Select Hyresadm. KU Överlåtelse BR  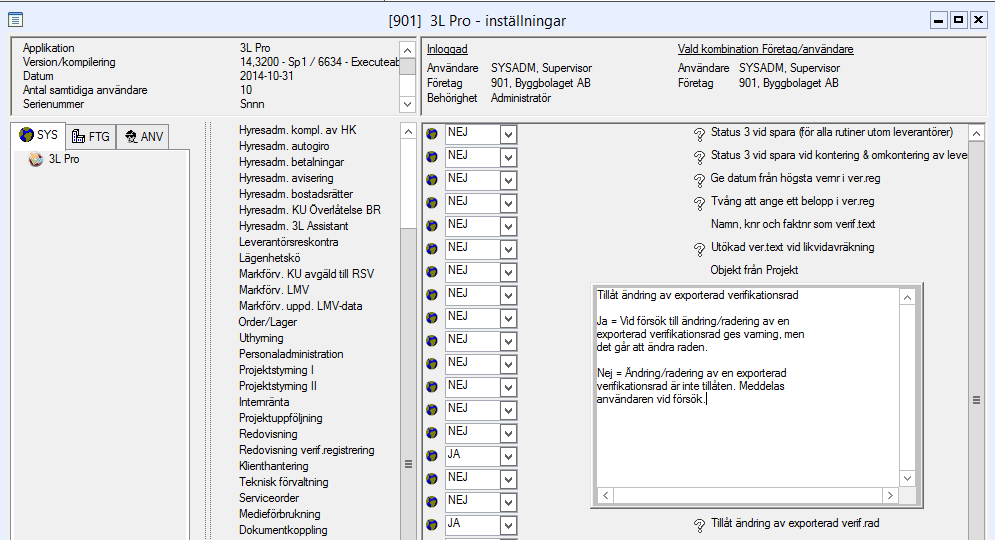pyautogui.click(x=310, y=210)
